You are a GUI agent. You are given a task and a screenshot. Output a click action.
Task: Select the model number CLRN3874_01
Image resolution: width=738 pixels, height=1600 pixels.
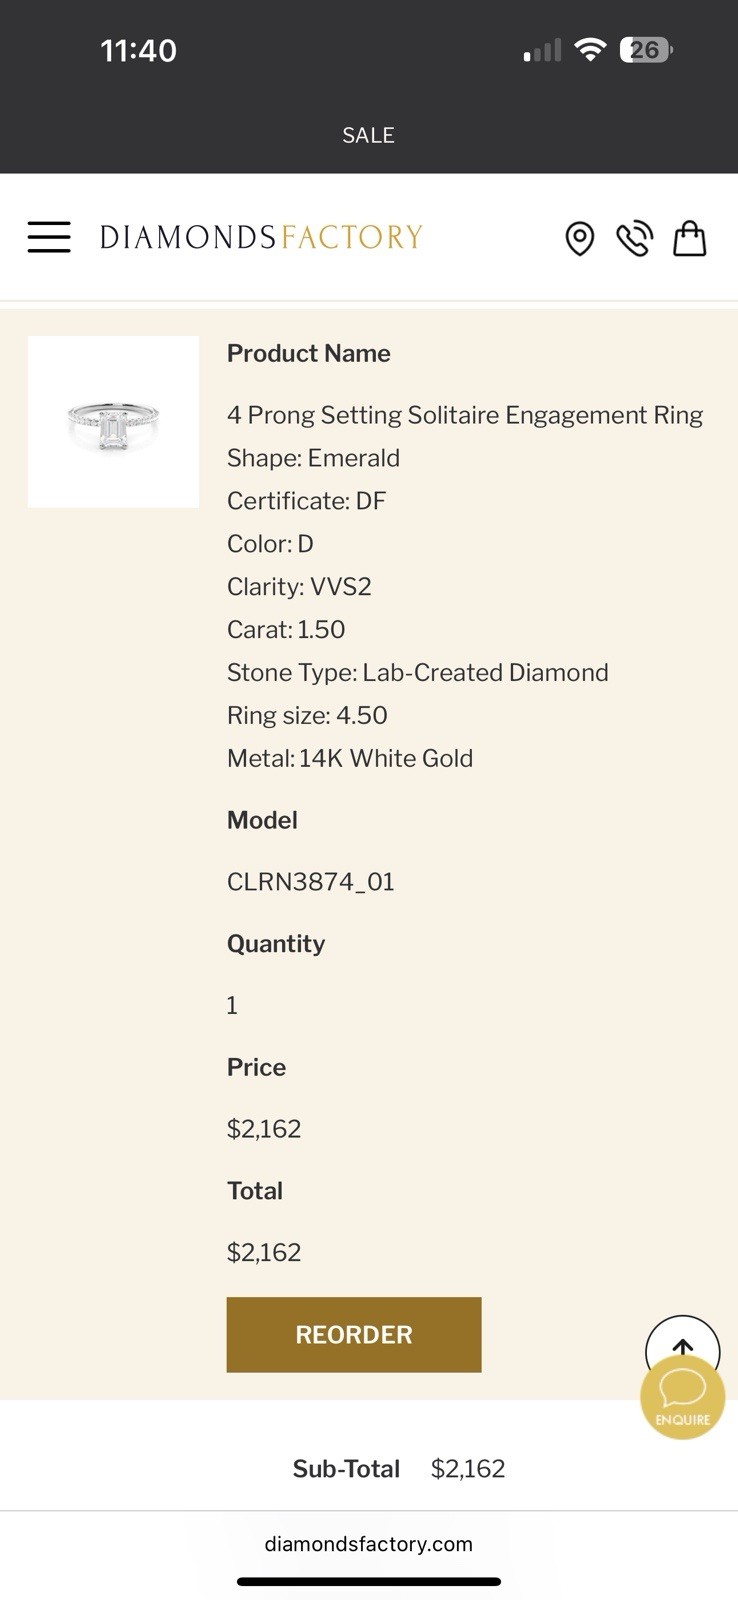point(310,881)
